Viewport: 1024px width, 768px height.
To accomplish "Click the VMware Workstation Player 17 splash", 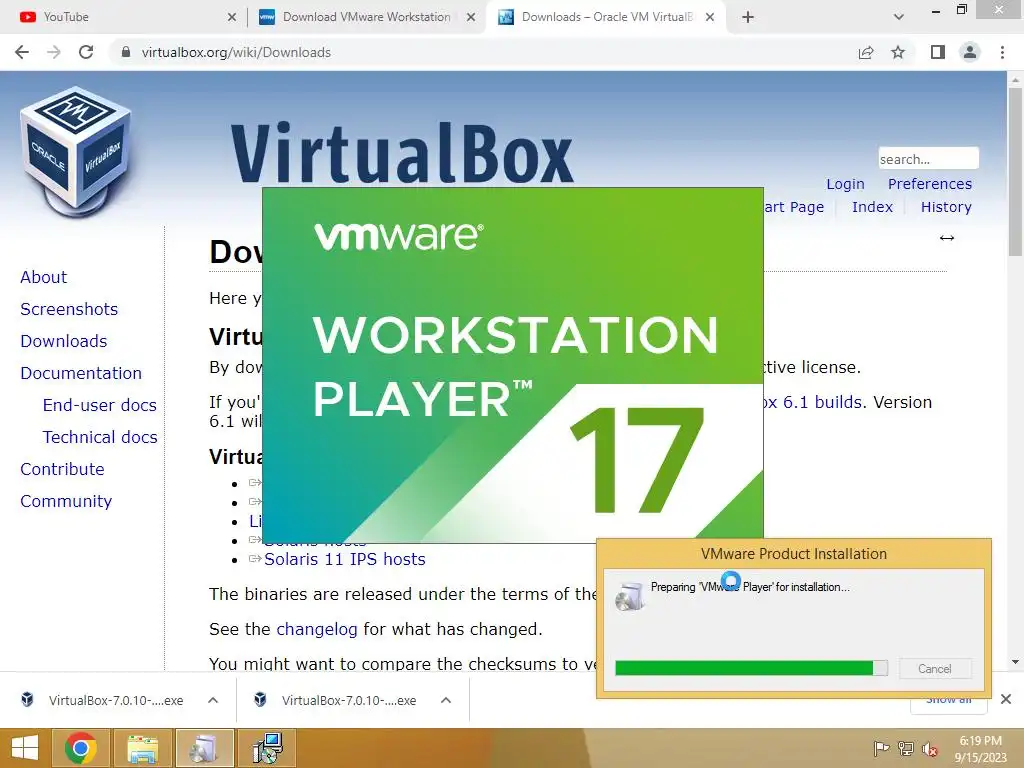I will [513, 364].
